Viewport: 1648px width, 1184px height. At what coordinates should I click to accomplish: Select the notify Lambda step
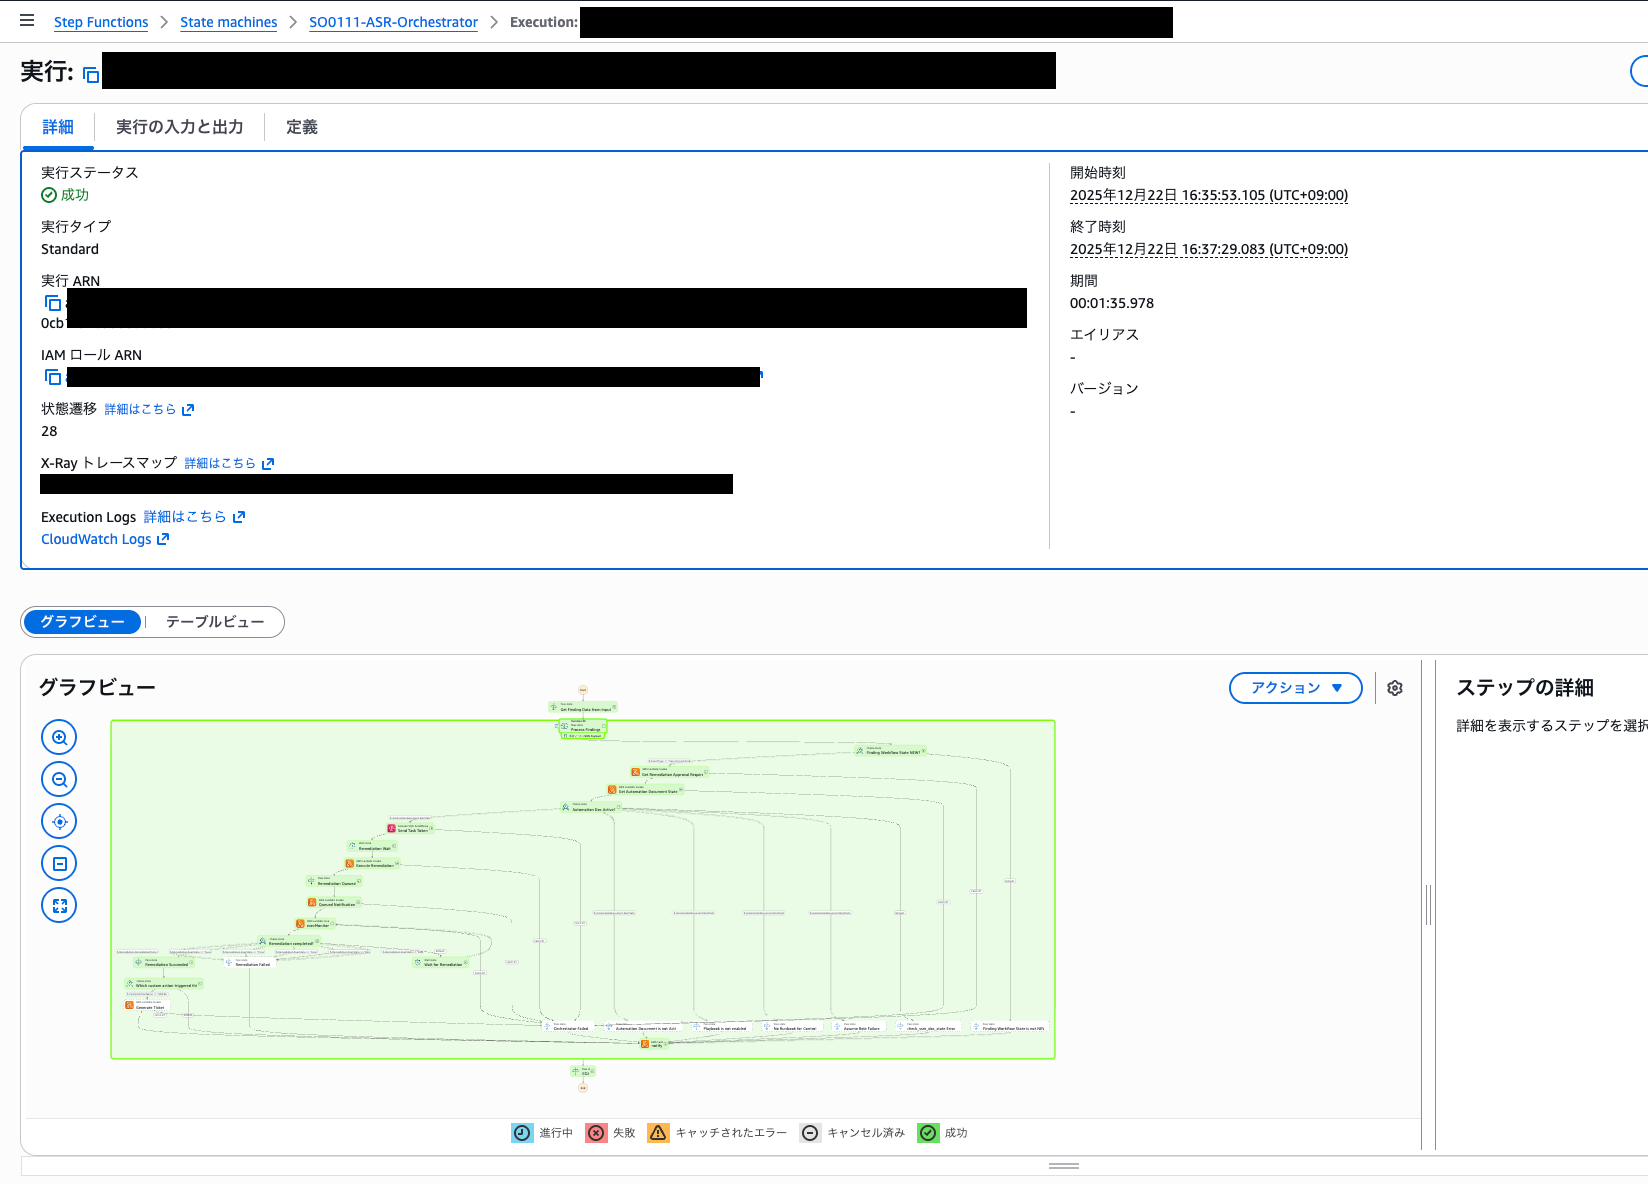654,1044
